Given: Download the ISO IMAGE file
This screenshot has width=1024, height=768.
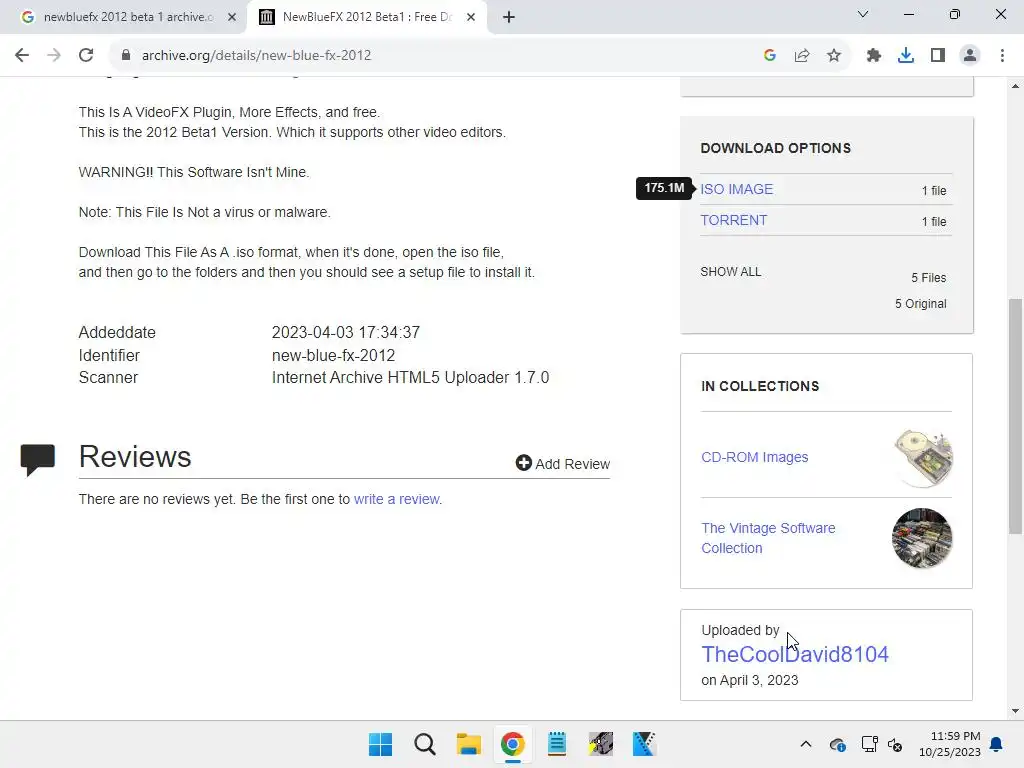Looking at the screenshot, I should pyautogui.click(x=737, y=189).
